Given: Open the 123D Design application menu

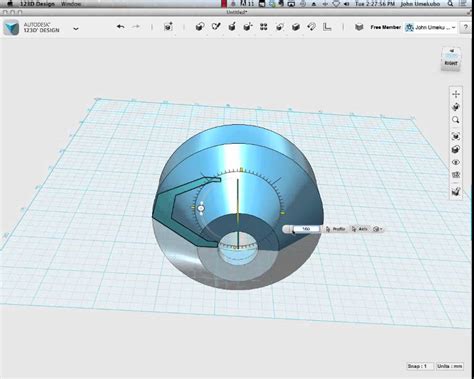Looking at the screenshot, I should pos(37,4).
